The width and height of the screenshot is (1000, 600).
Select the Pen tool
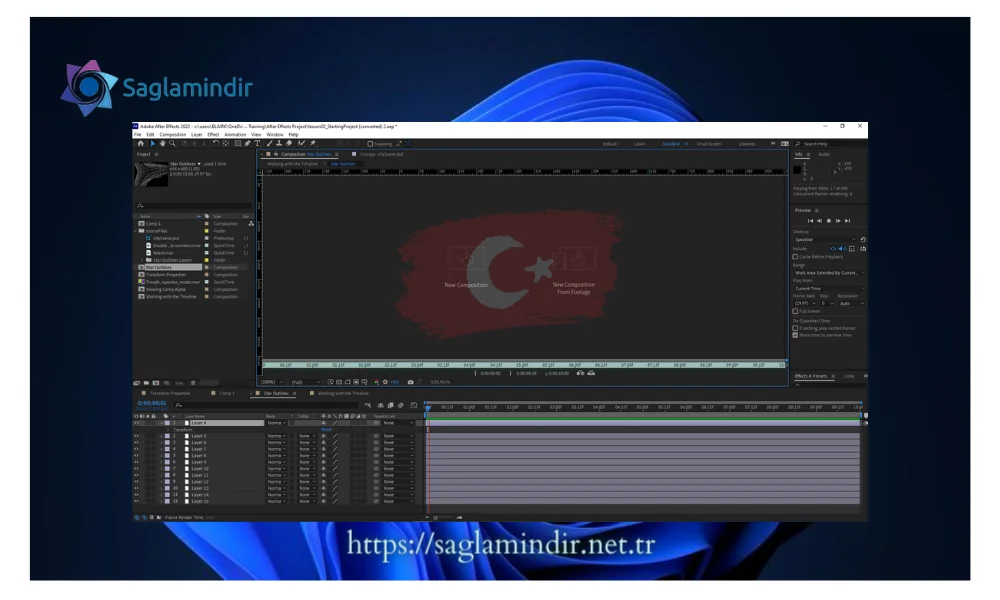(247, 143)
